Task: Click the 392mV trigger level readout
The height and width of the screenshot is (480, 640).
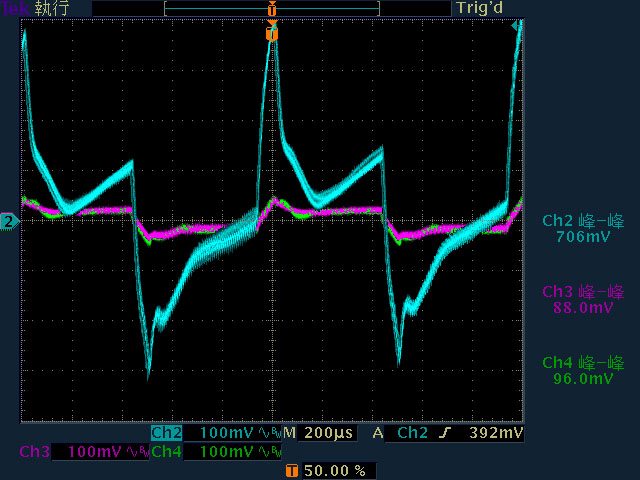Action: click(496, 434)
